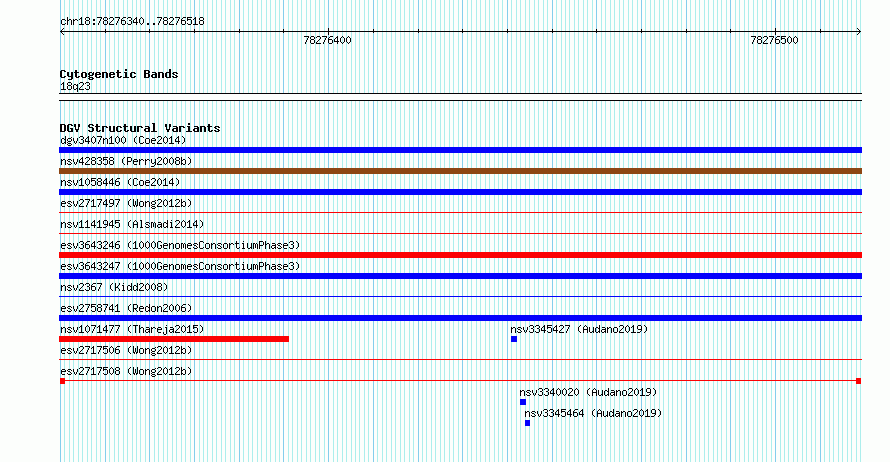Click the dgv3407n100 (Coe2014) variant label
Screen dimensions: 890x462
pyautogui.click(x=123, y=140)
